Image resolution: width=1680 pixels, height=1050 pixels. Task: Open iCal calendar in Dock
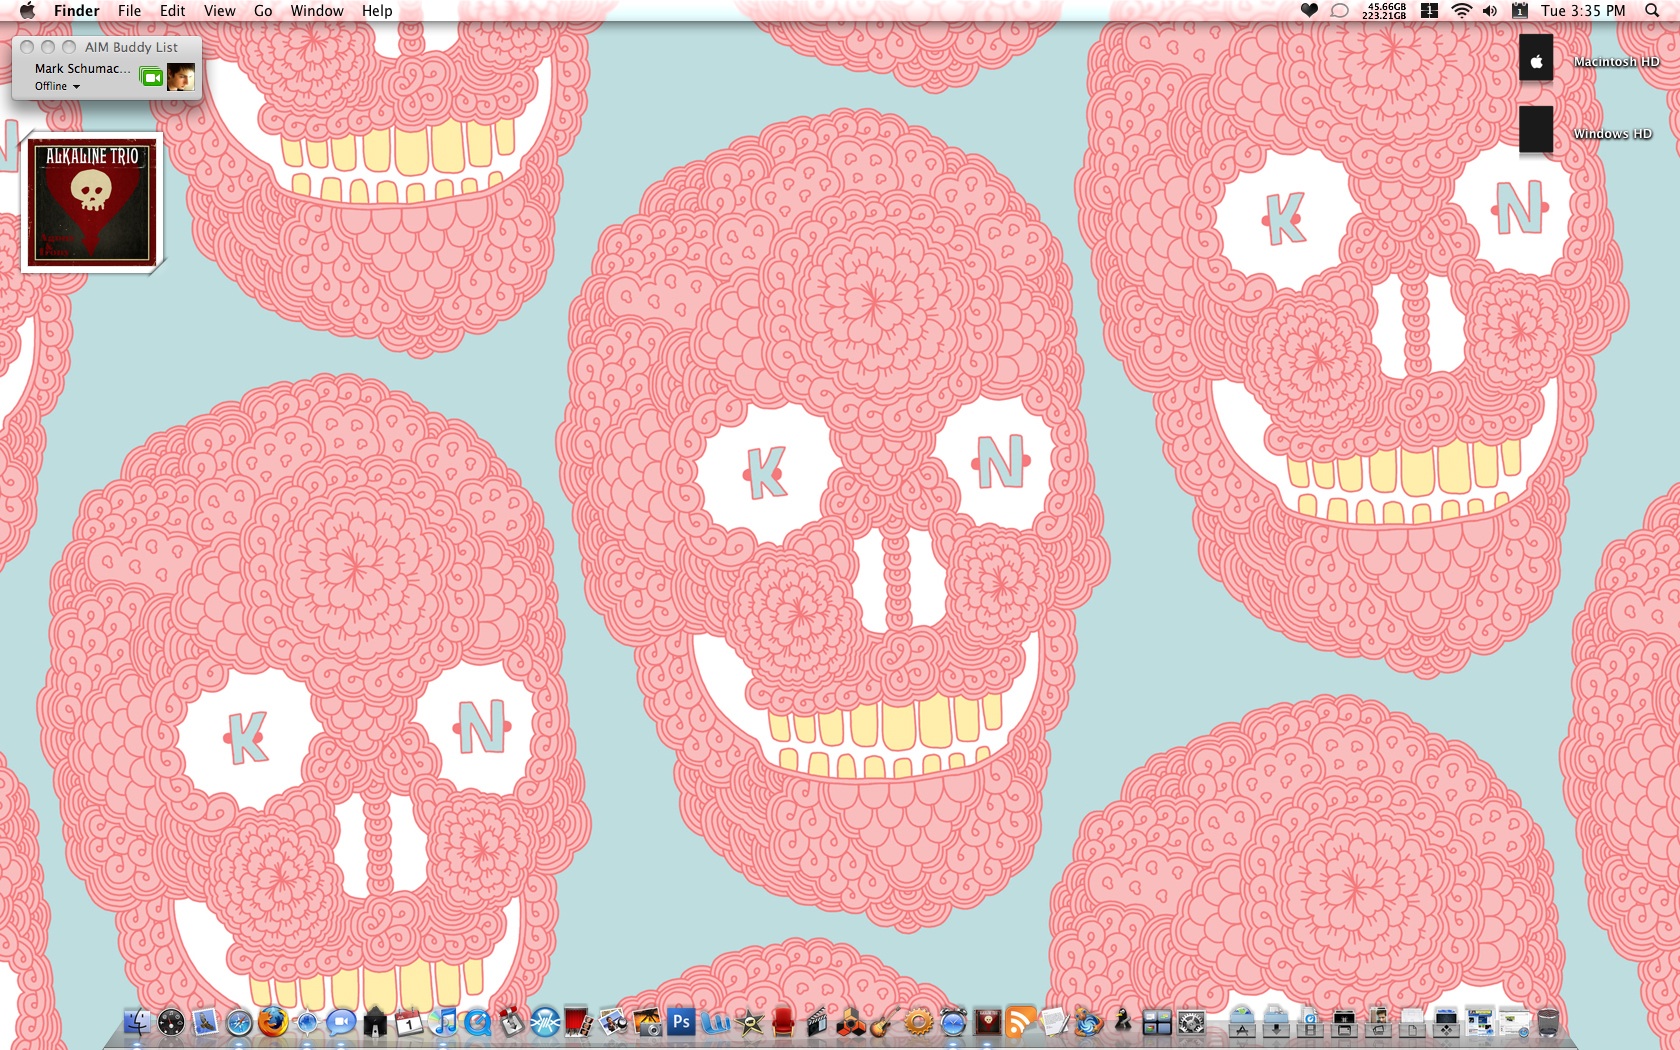(409, 1022)
